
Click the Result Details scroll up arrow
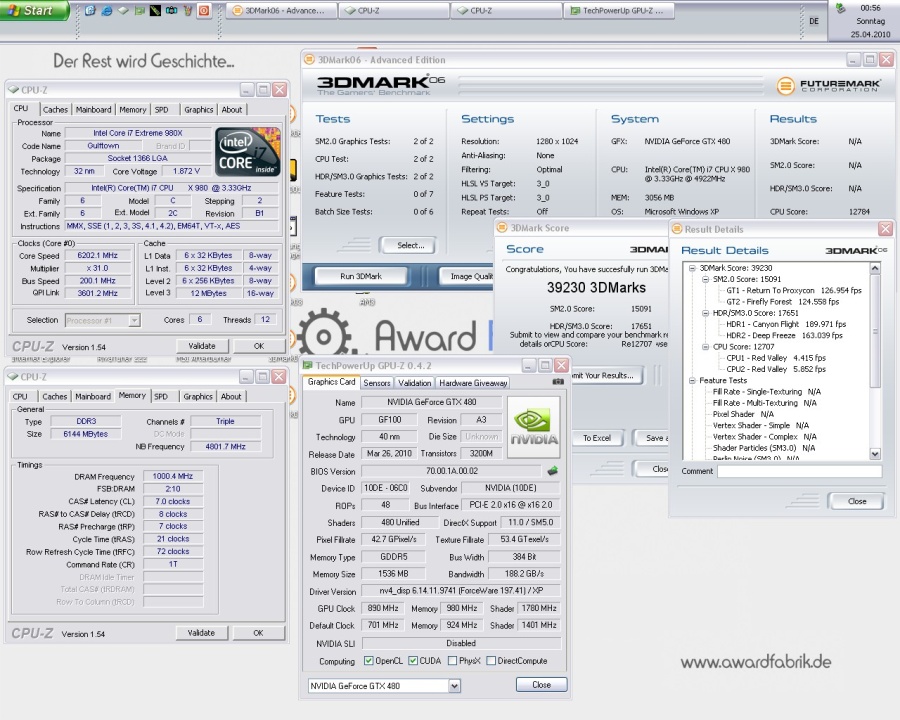click(875, 268)
